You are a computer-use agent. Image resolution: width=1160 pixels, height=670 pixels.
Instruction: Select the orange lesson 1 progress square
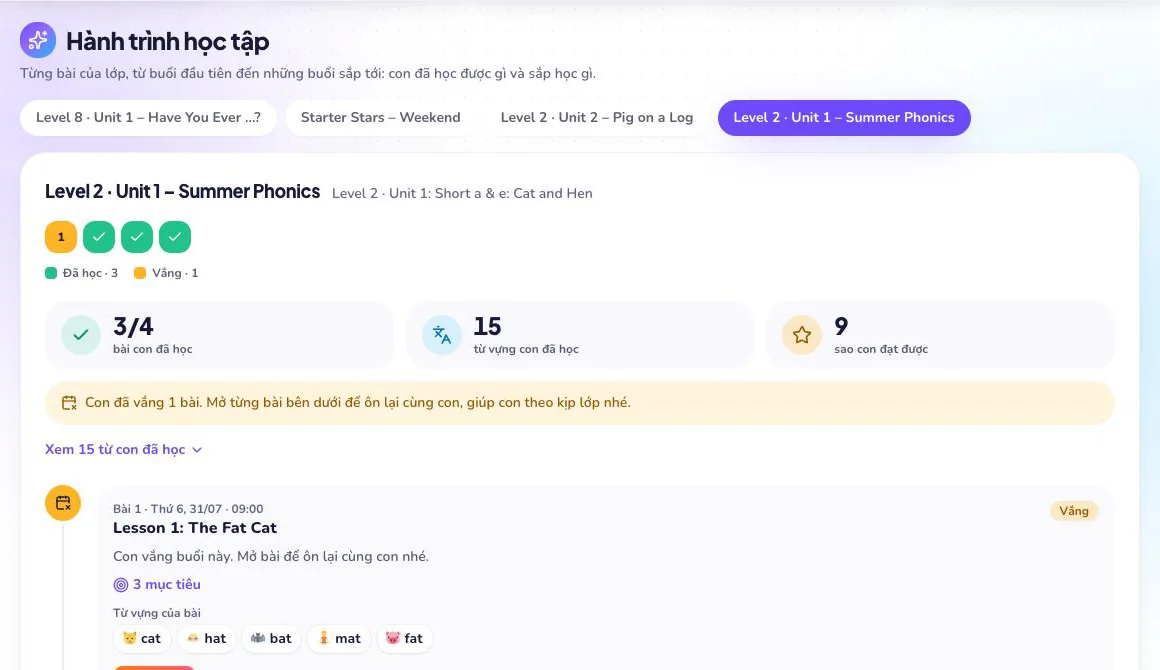tap(61, 237)
